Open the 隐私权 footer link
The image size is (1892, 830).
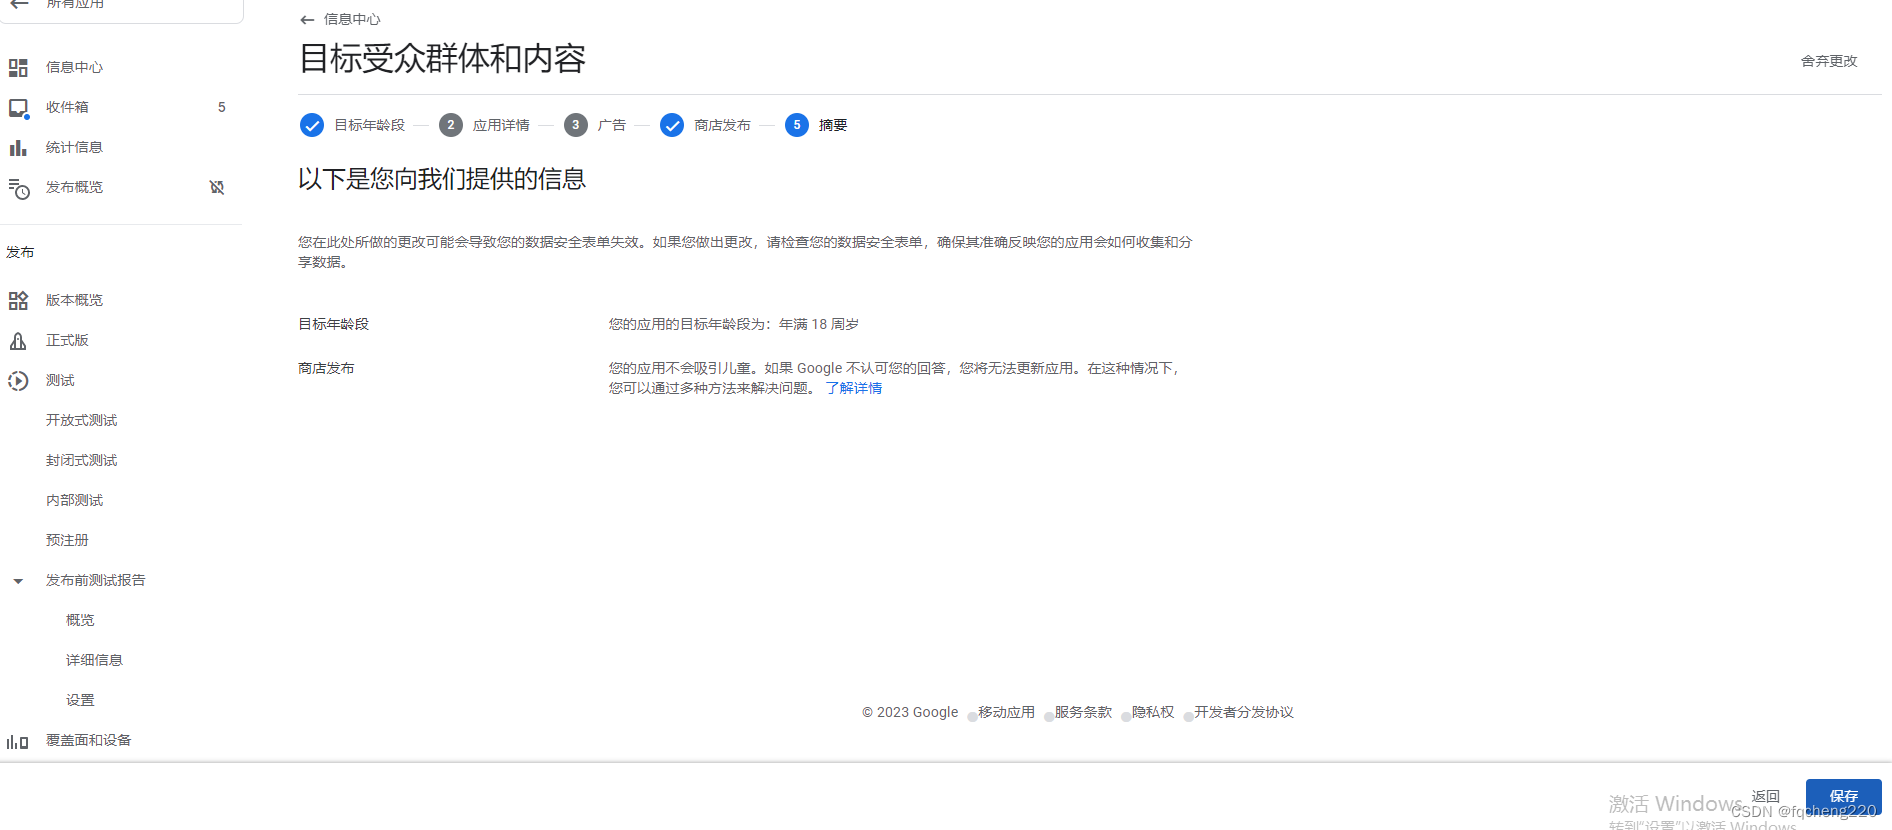coord(1153,712)
